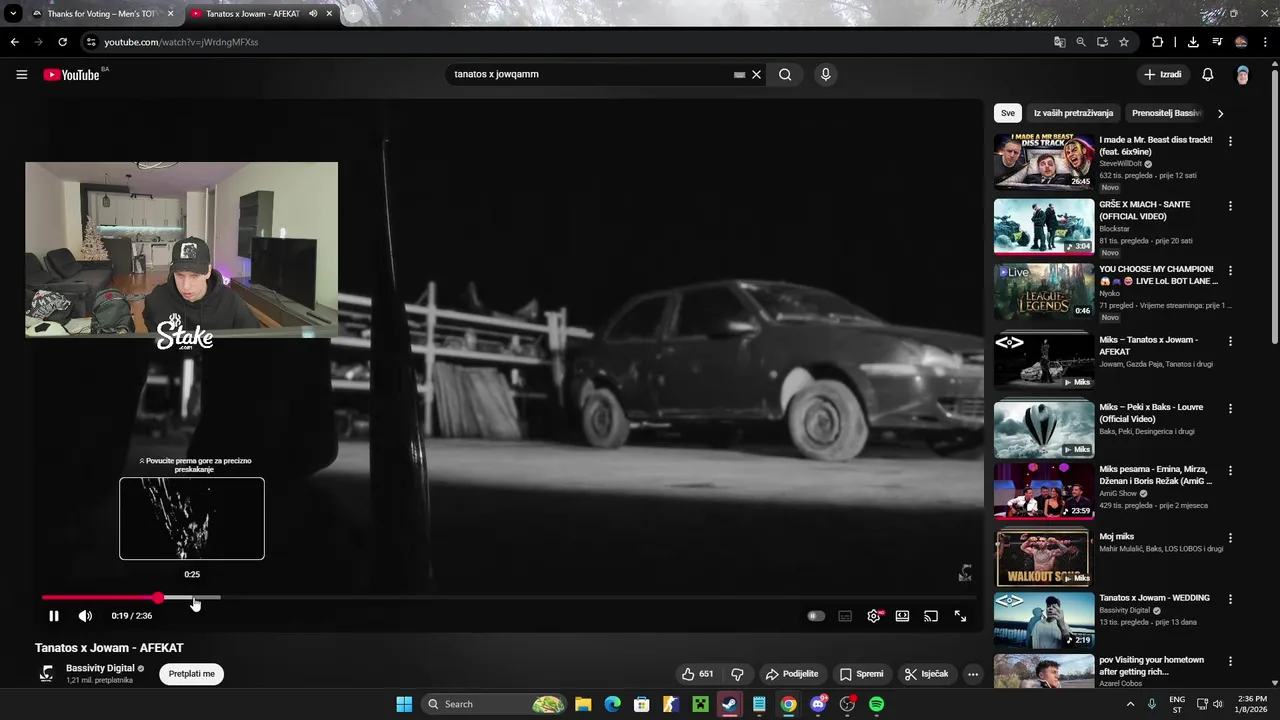
Task: Subscribe with the Pretplati me button
Action: coord(191,674)
